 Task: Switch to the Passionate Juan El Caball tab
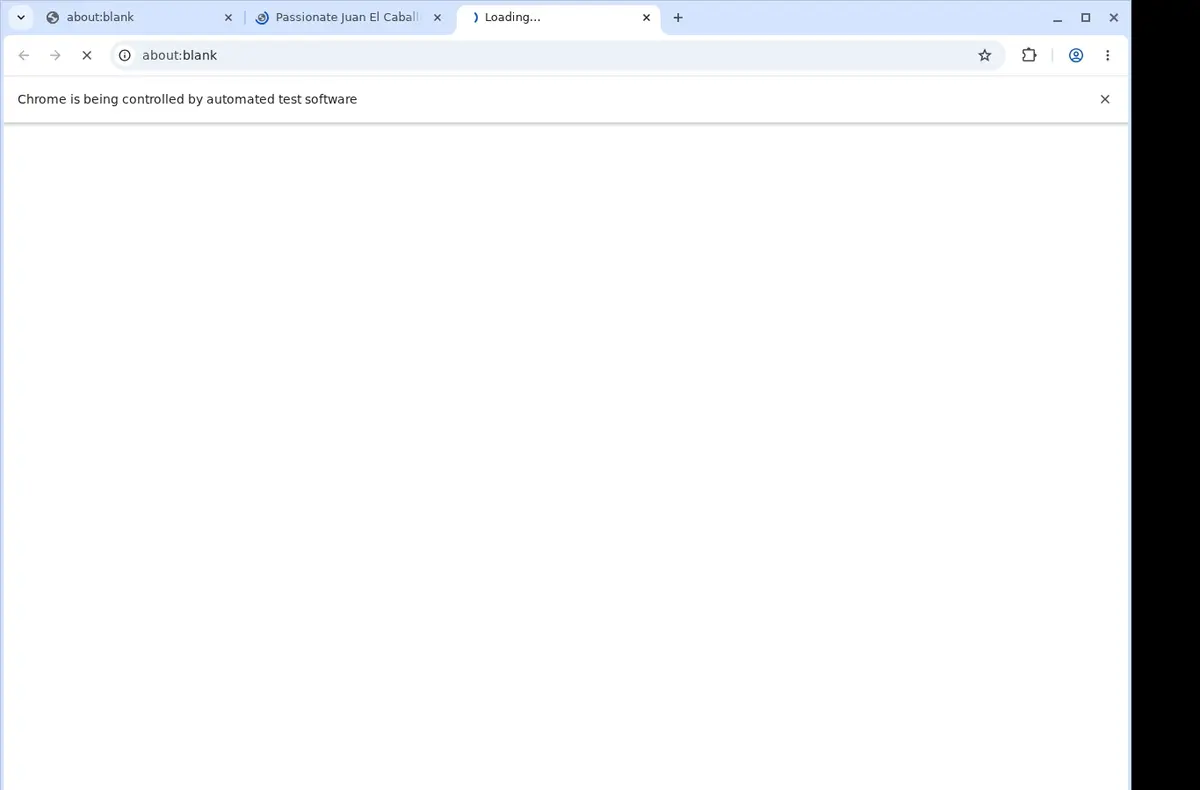(x=348, y=17)
